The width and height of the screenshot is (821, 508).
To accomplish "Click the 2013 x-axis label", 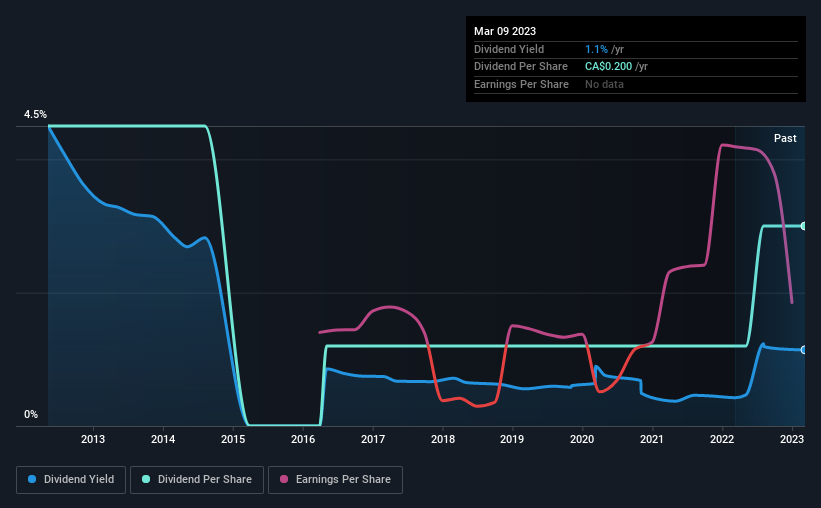I will pyautogui.click(x=93, y=439).
